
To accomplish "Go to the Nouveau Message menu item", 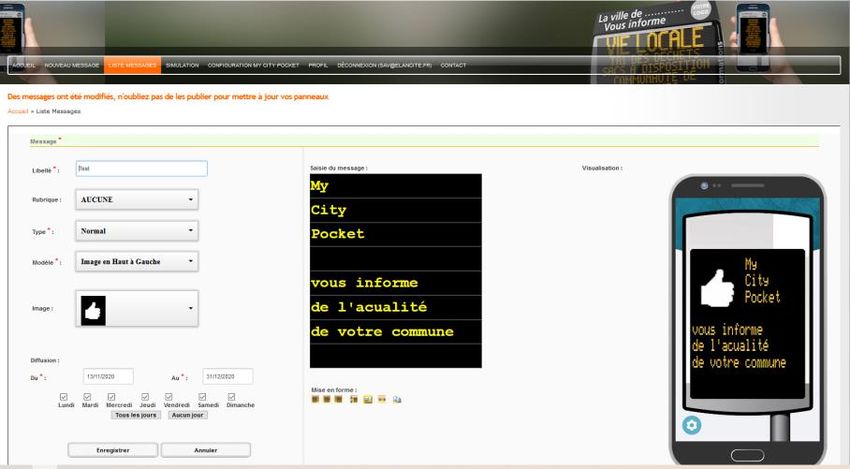I will [x=70, y=65].
